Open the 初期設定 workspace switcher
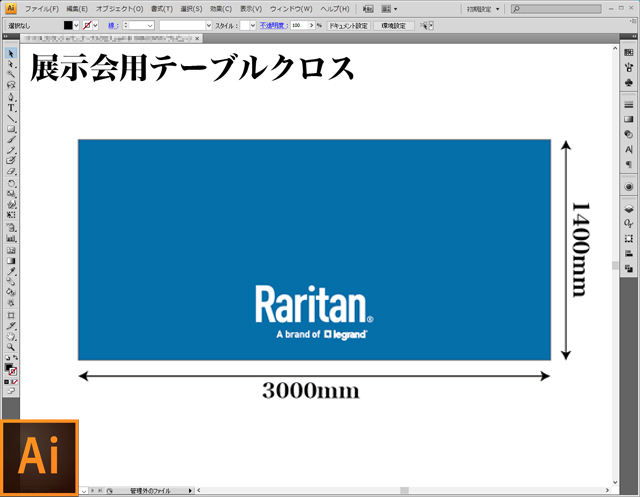 coord(483,9)
